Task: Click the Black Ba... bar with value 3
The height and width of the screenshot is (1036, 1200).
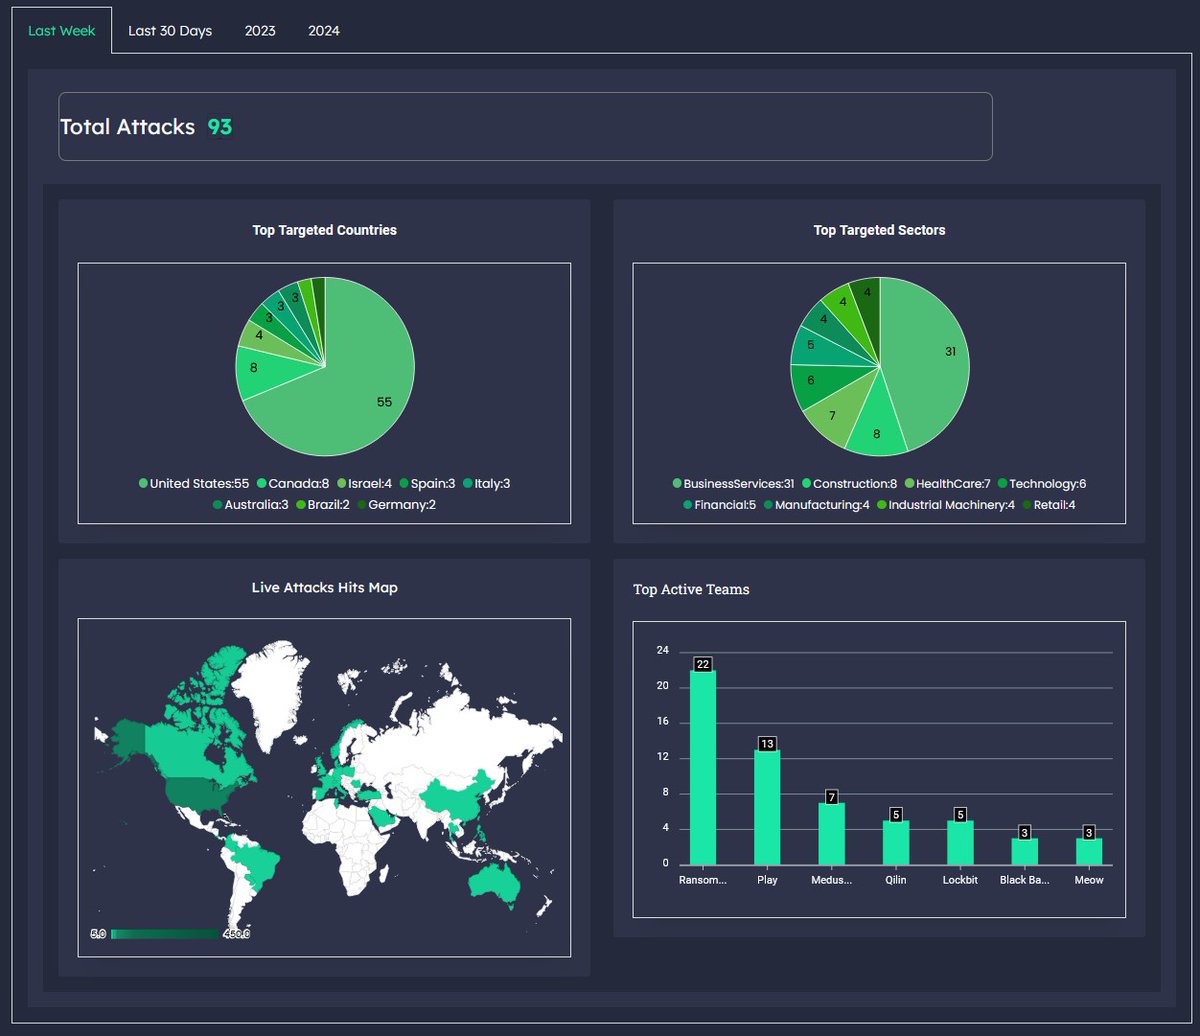Action: point(1024,851)
